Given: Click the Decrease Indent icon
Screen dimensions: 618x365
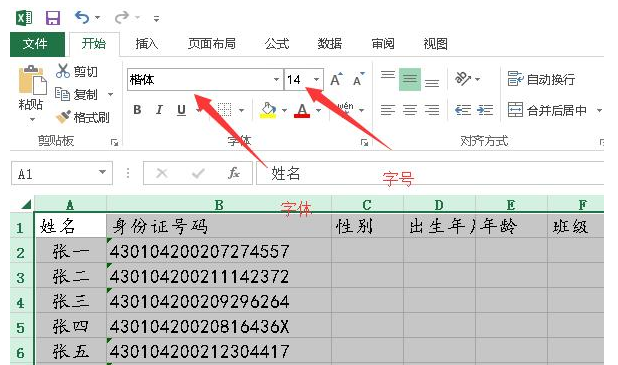Looking at the screenshot, I should click(463, 110).
